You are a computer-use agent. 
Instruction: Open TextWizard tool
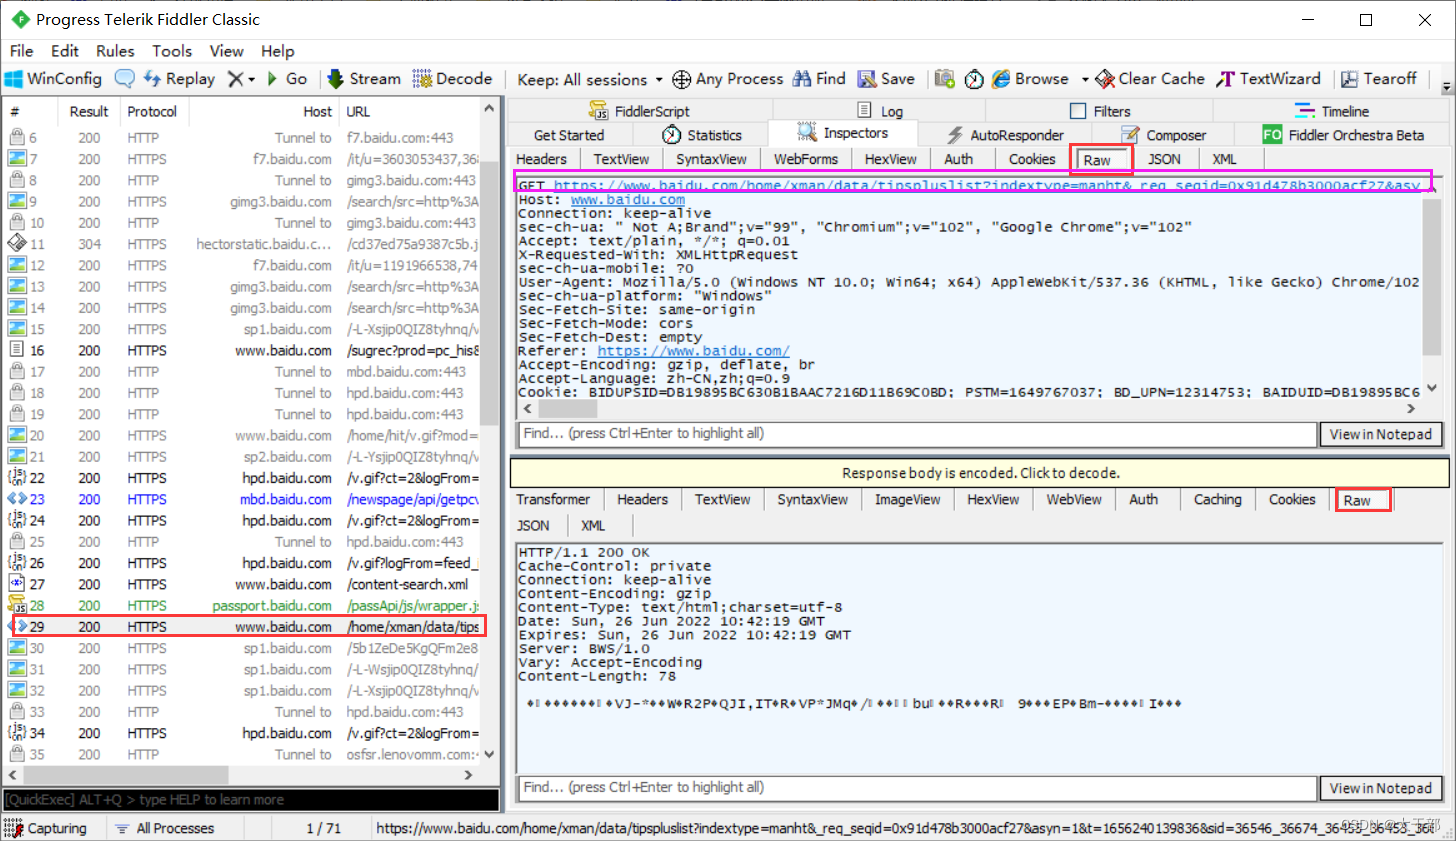1268,79
